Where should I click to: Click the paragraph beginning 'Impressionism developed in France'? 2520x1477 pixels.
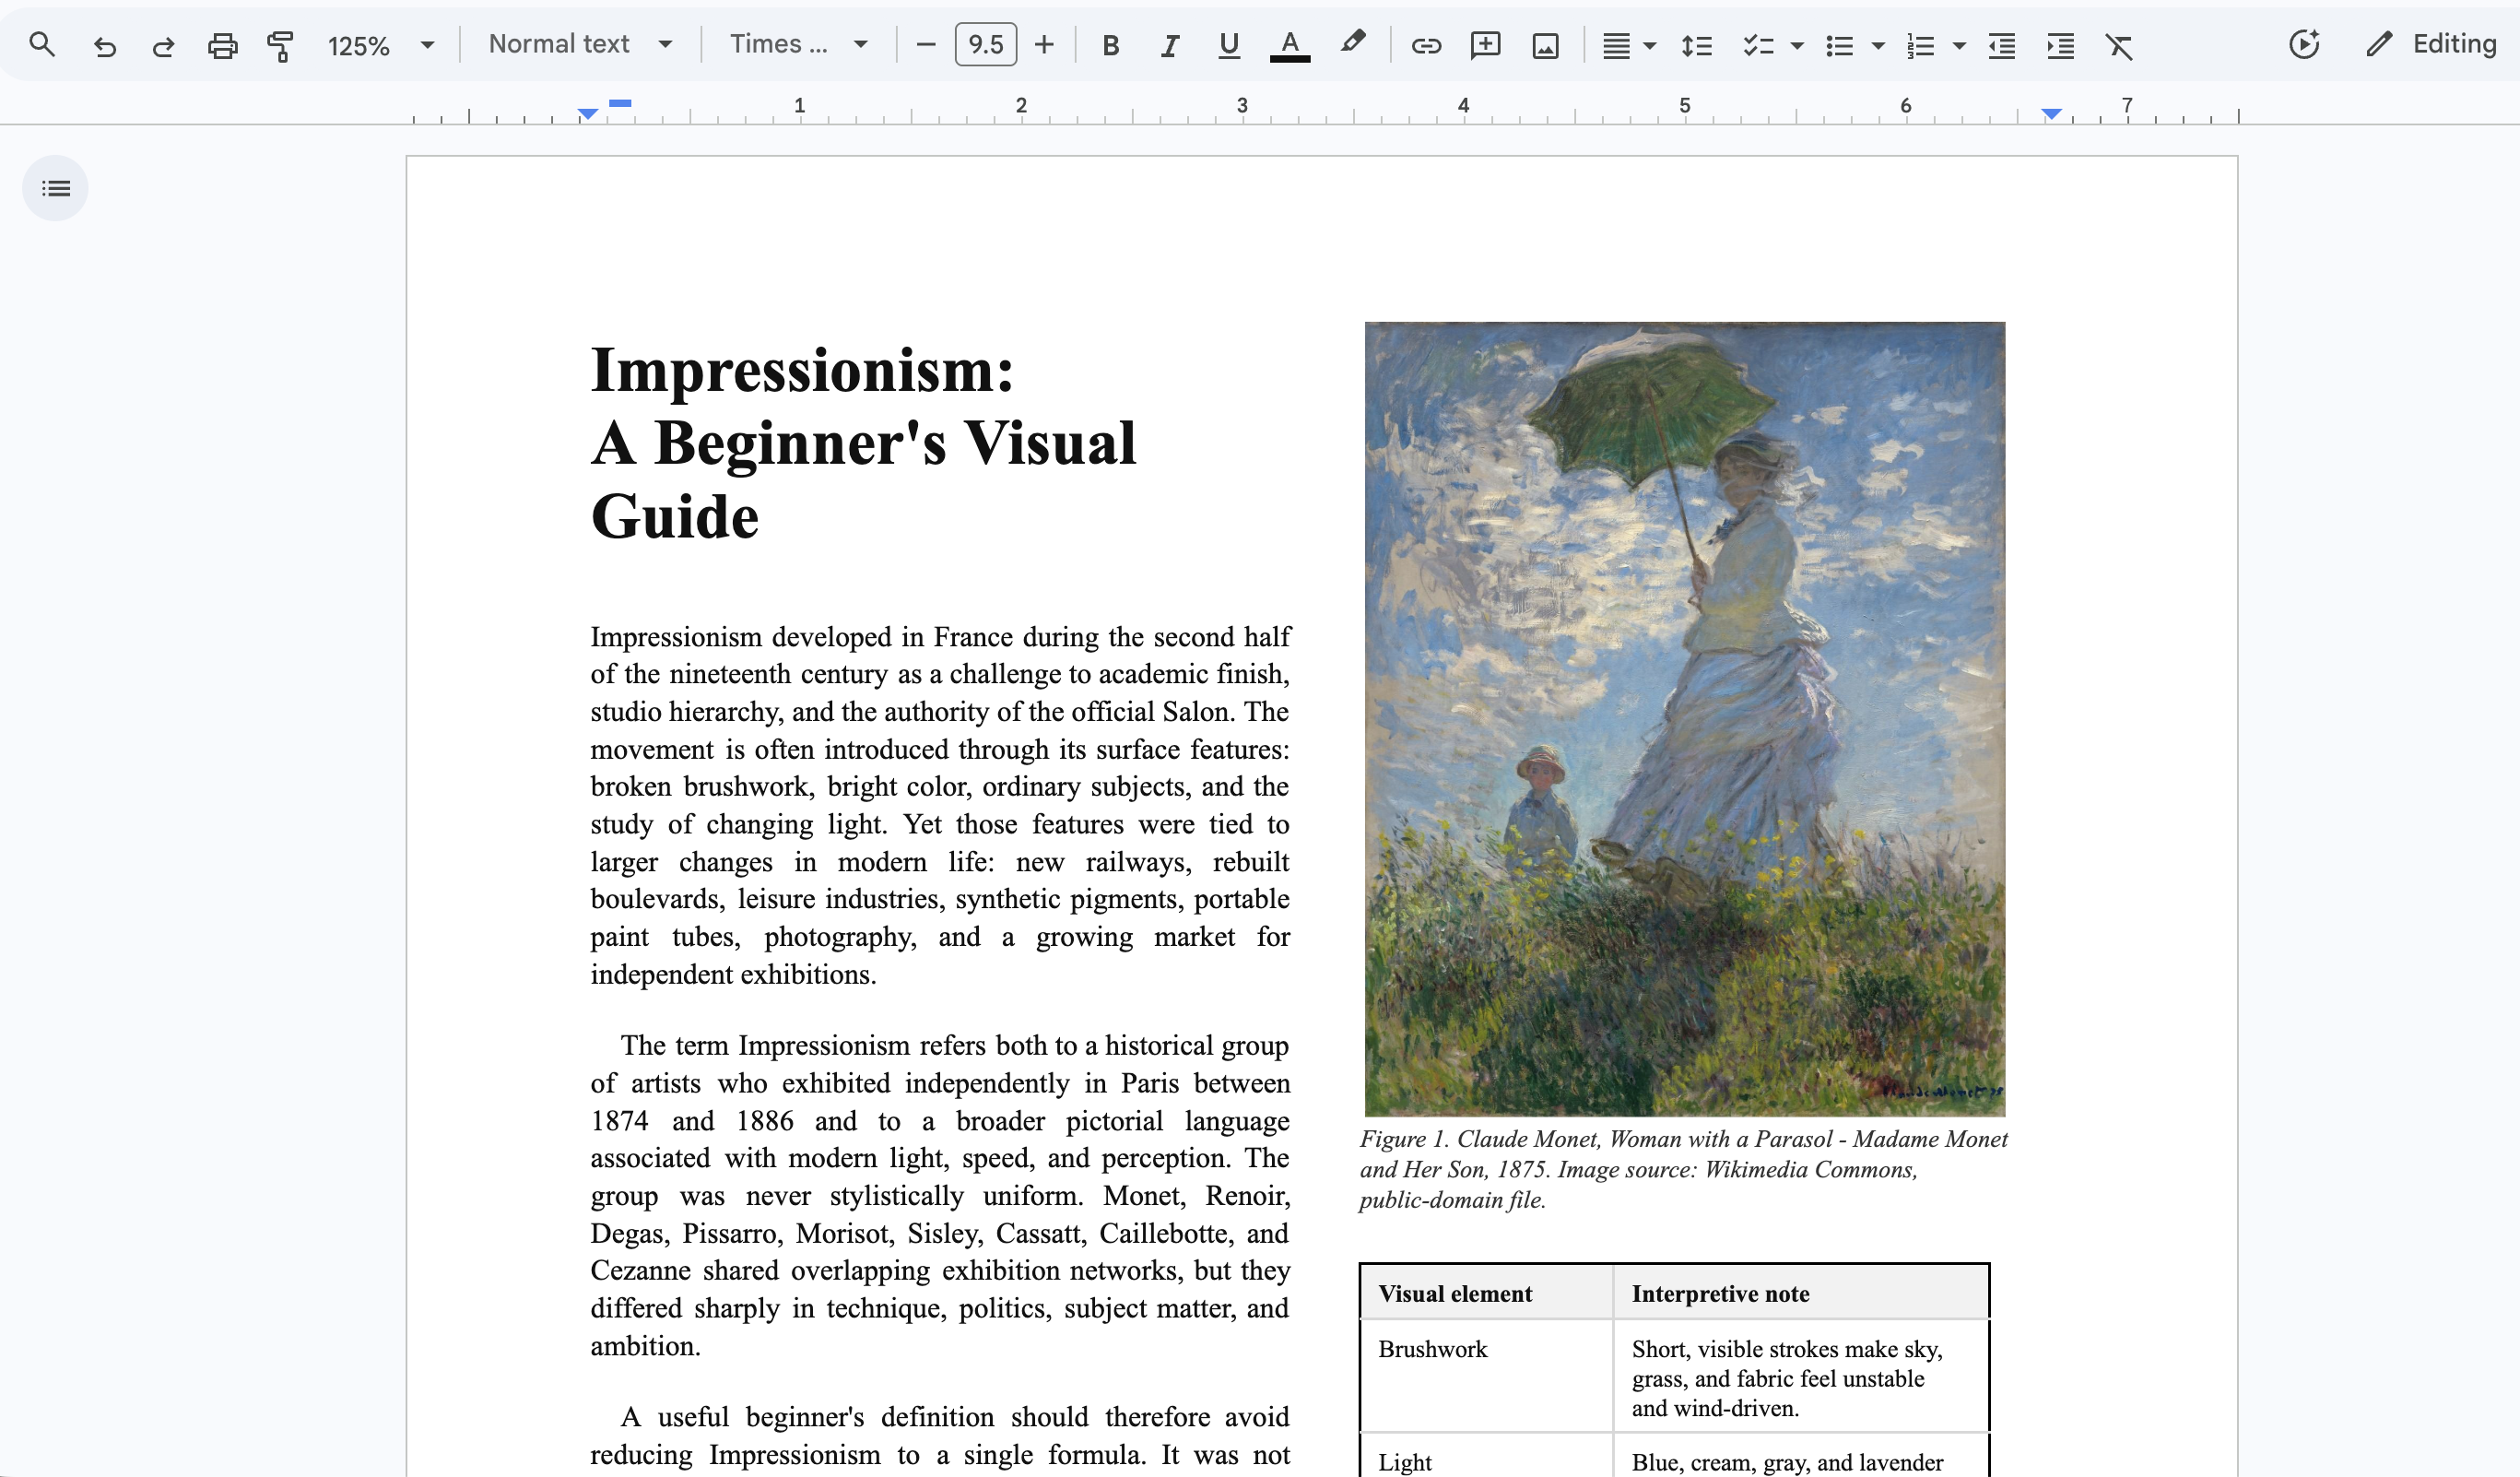(940, 805)
